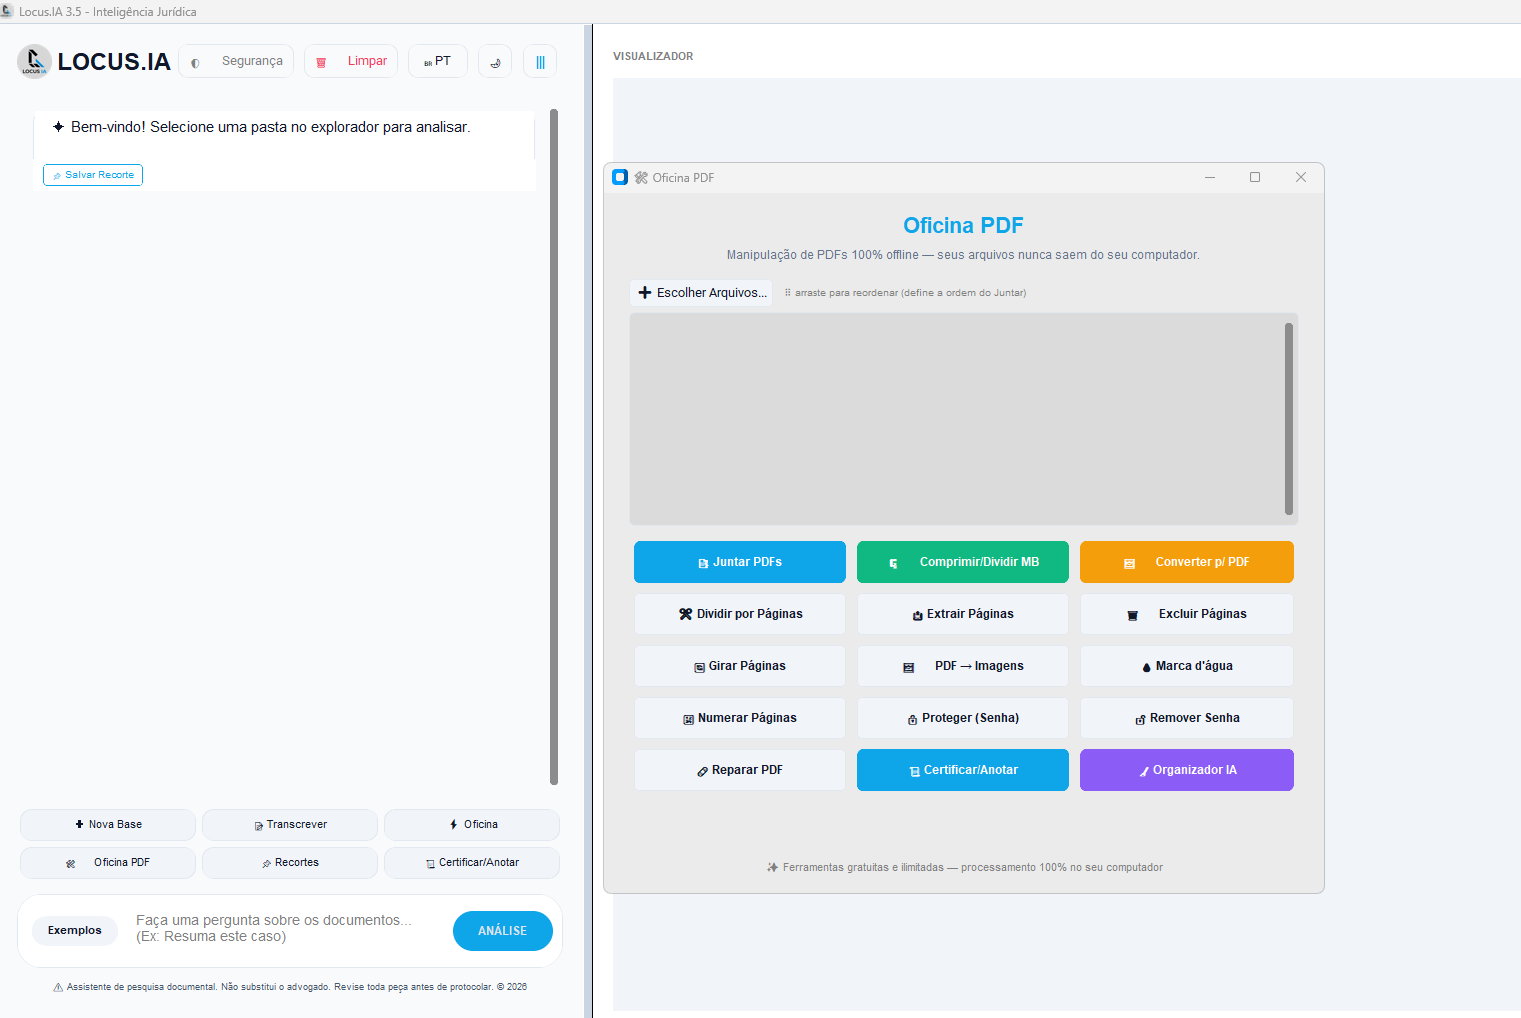Image resolution: width=1521 pixels, height=1018 pixels.
Task: Click the Limpar trash button
Action: click(x=351, y=61)
